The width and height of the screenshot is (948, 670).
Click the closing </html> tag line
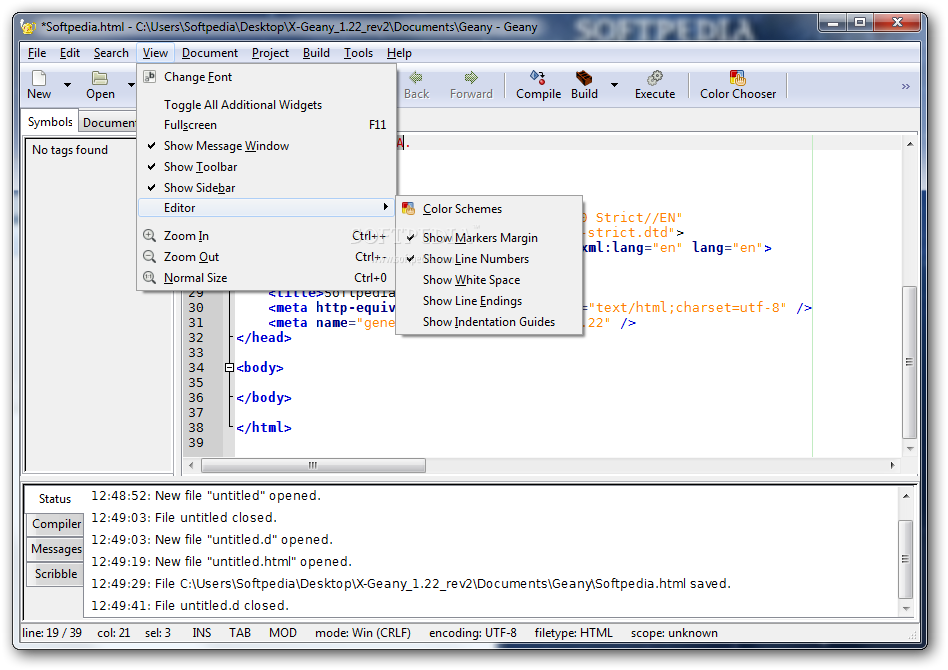click(264, 428)
